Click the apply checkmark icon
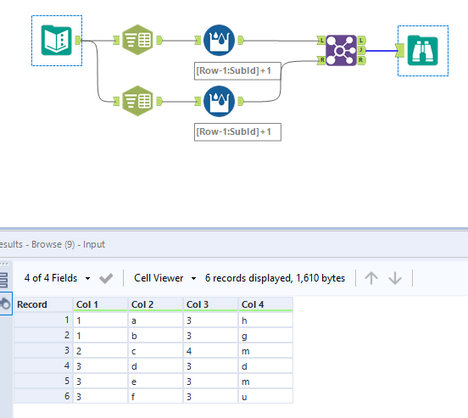Image resolution: width=468 pixels, height=418 pixels. click(x=106, y=278)
